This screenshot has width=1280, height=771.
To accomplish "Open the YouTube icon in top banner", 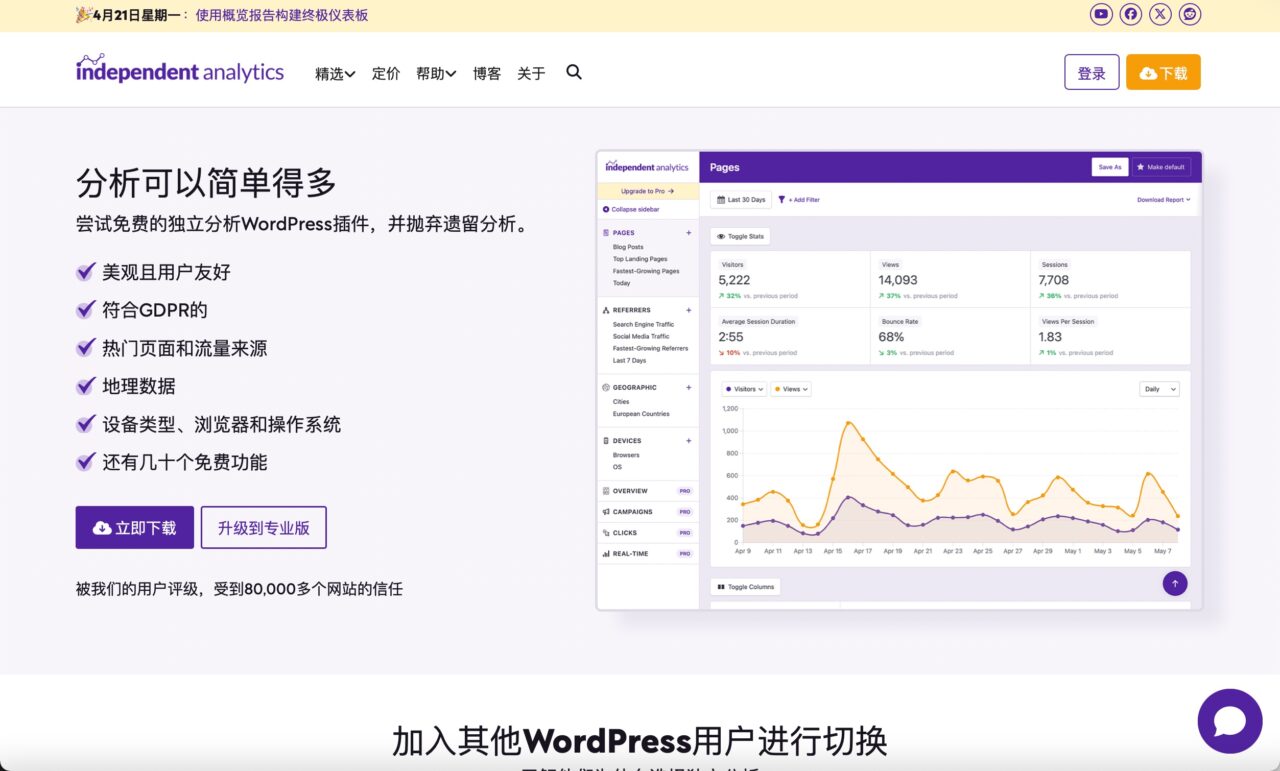I will point(1101,14).
